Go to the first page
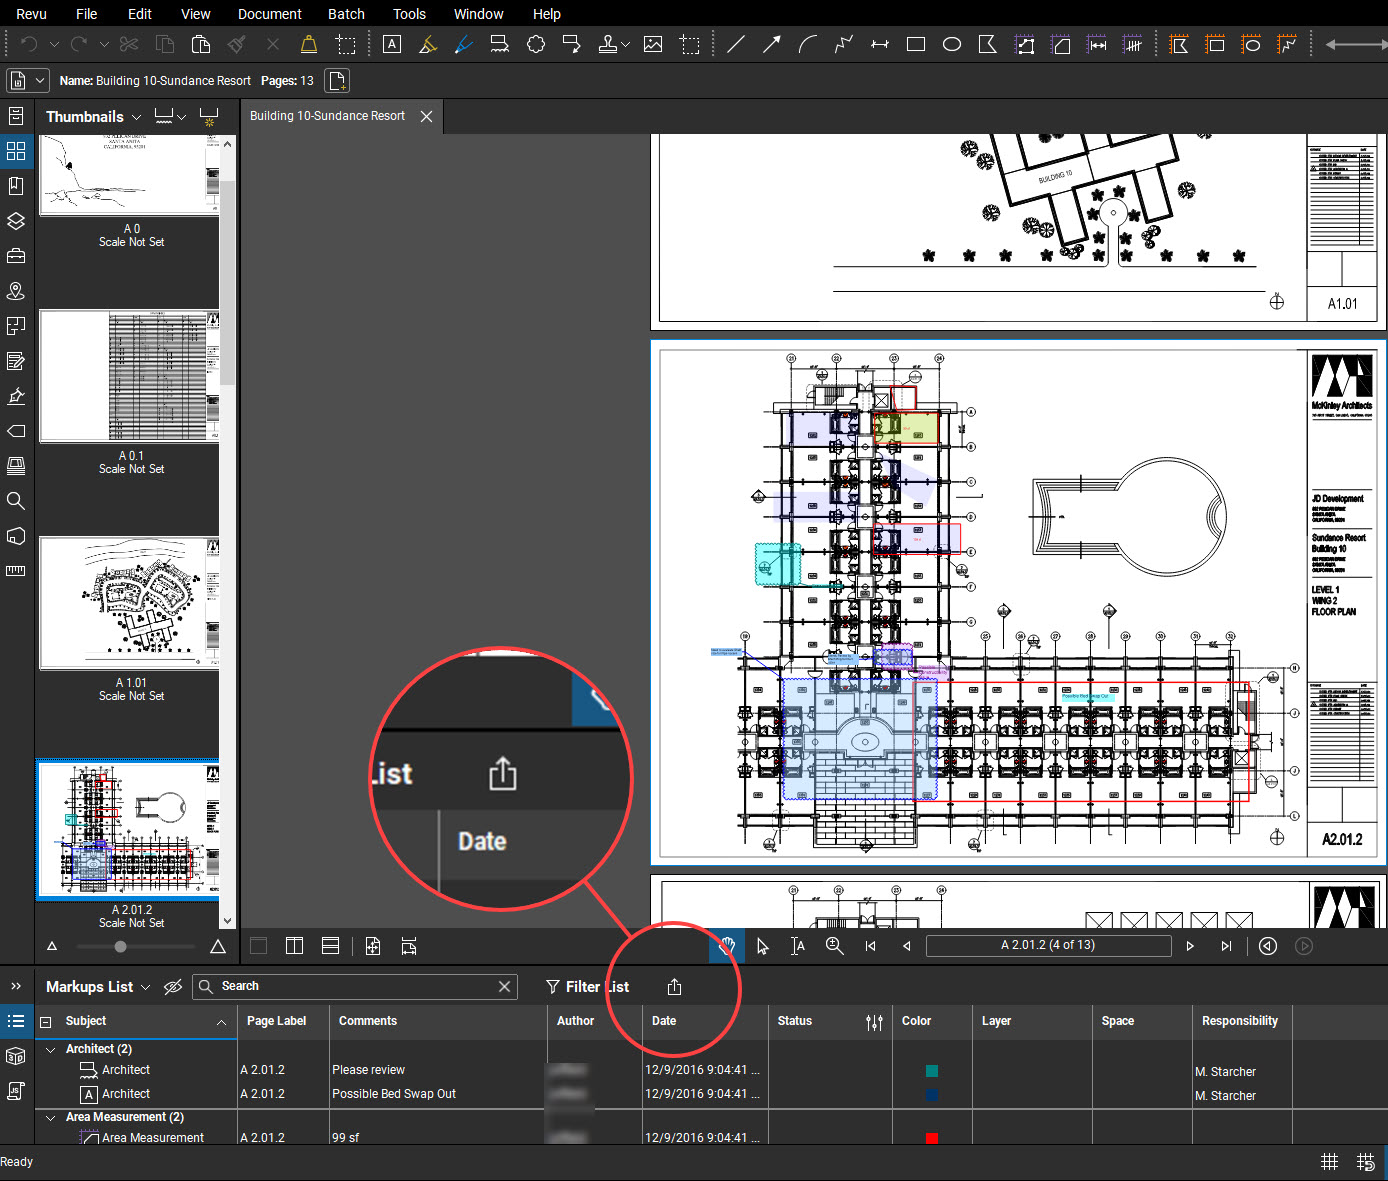 point(870,946)
